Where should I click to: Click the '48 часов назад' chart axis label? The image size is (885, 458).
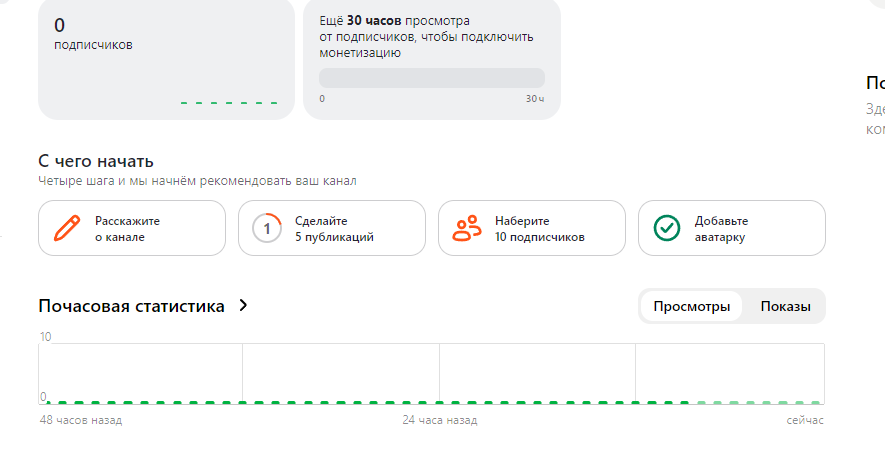pyautogui.click(x=80, y=420)
